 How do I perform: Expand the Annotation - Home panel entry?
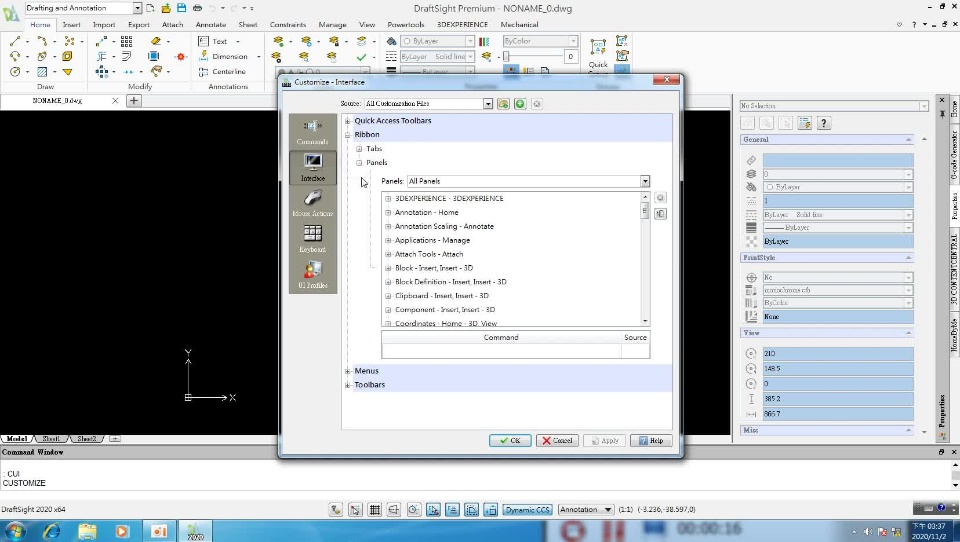point(388,212)
